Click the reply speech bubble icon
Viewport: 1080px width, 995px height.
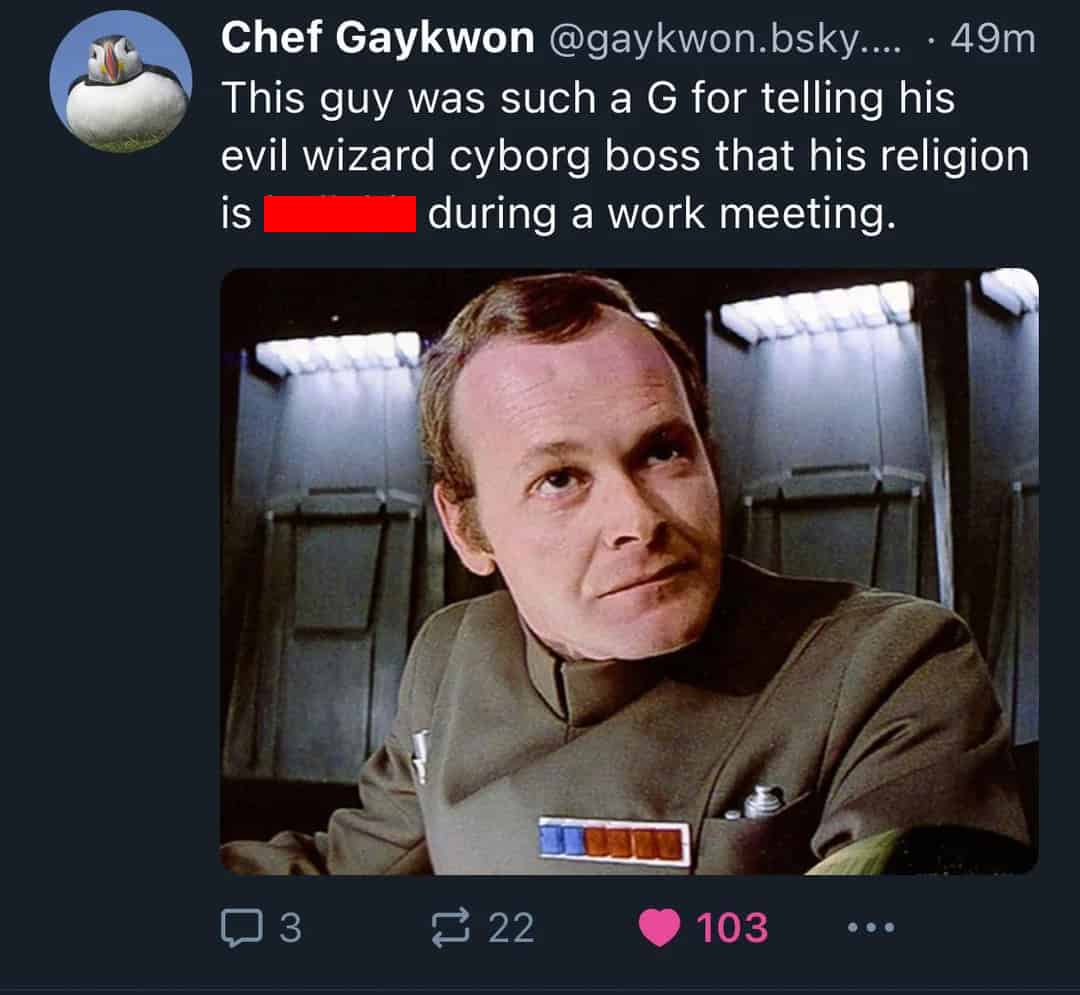239,928
